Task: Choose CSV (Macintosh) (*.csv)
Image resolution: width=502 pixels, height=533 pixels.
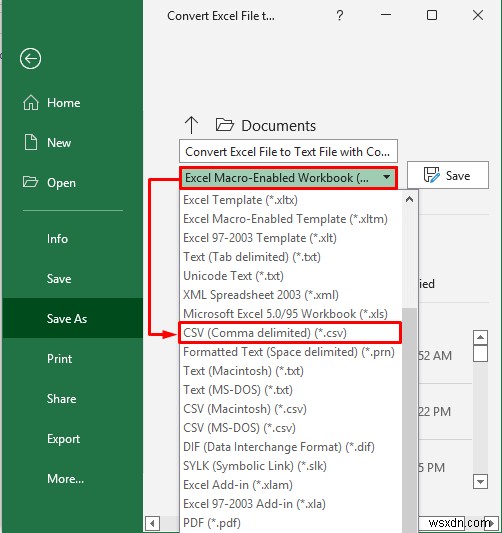Action: click(290, 409)
